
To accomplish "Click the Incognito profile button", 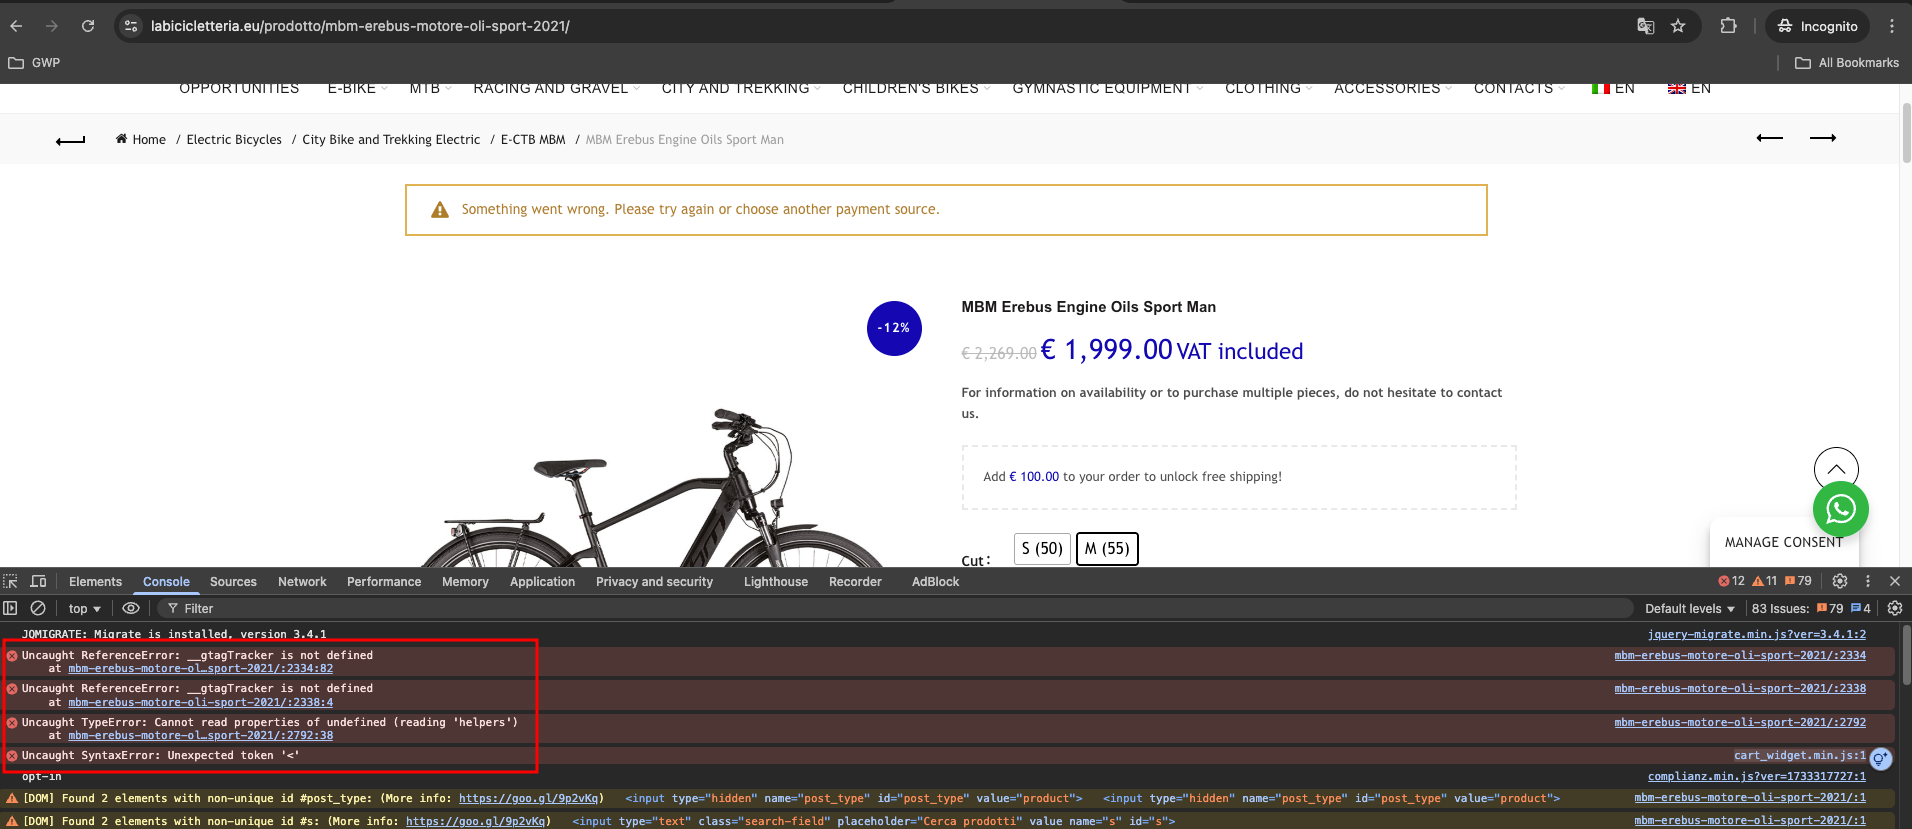I will tap(1817, 26).
